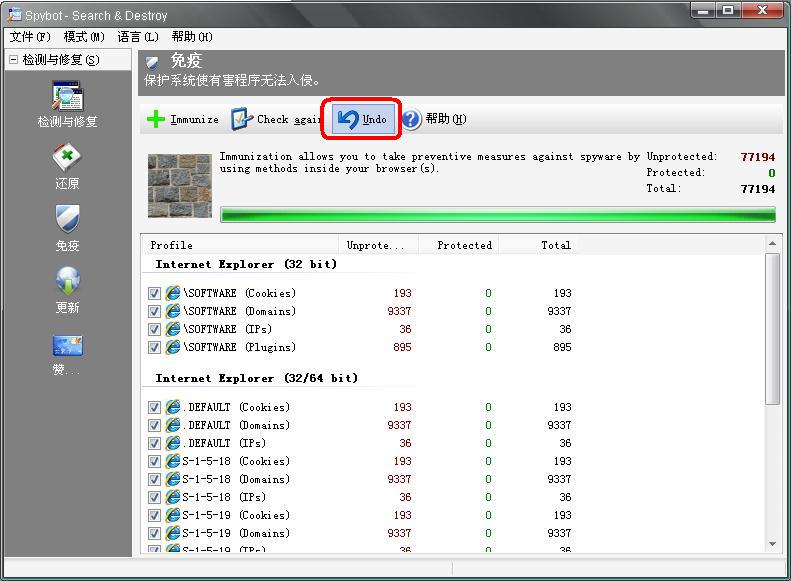This screenshot has width=791, height=581.
Task: Uncheck the S-1-5-18 (Cookies) checkbox
Action: tap(154, 461)
